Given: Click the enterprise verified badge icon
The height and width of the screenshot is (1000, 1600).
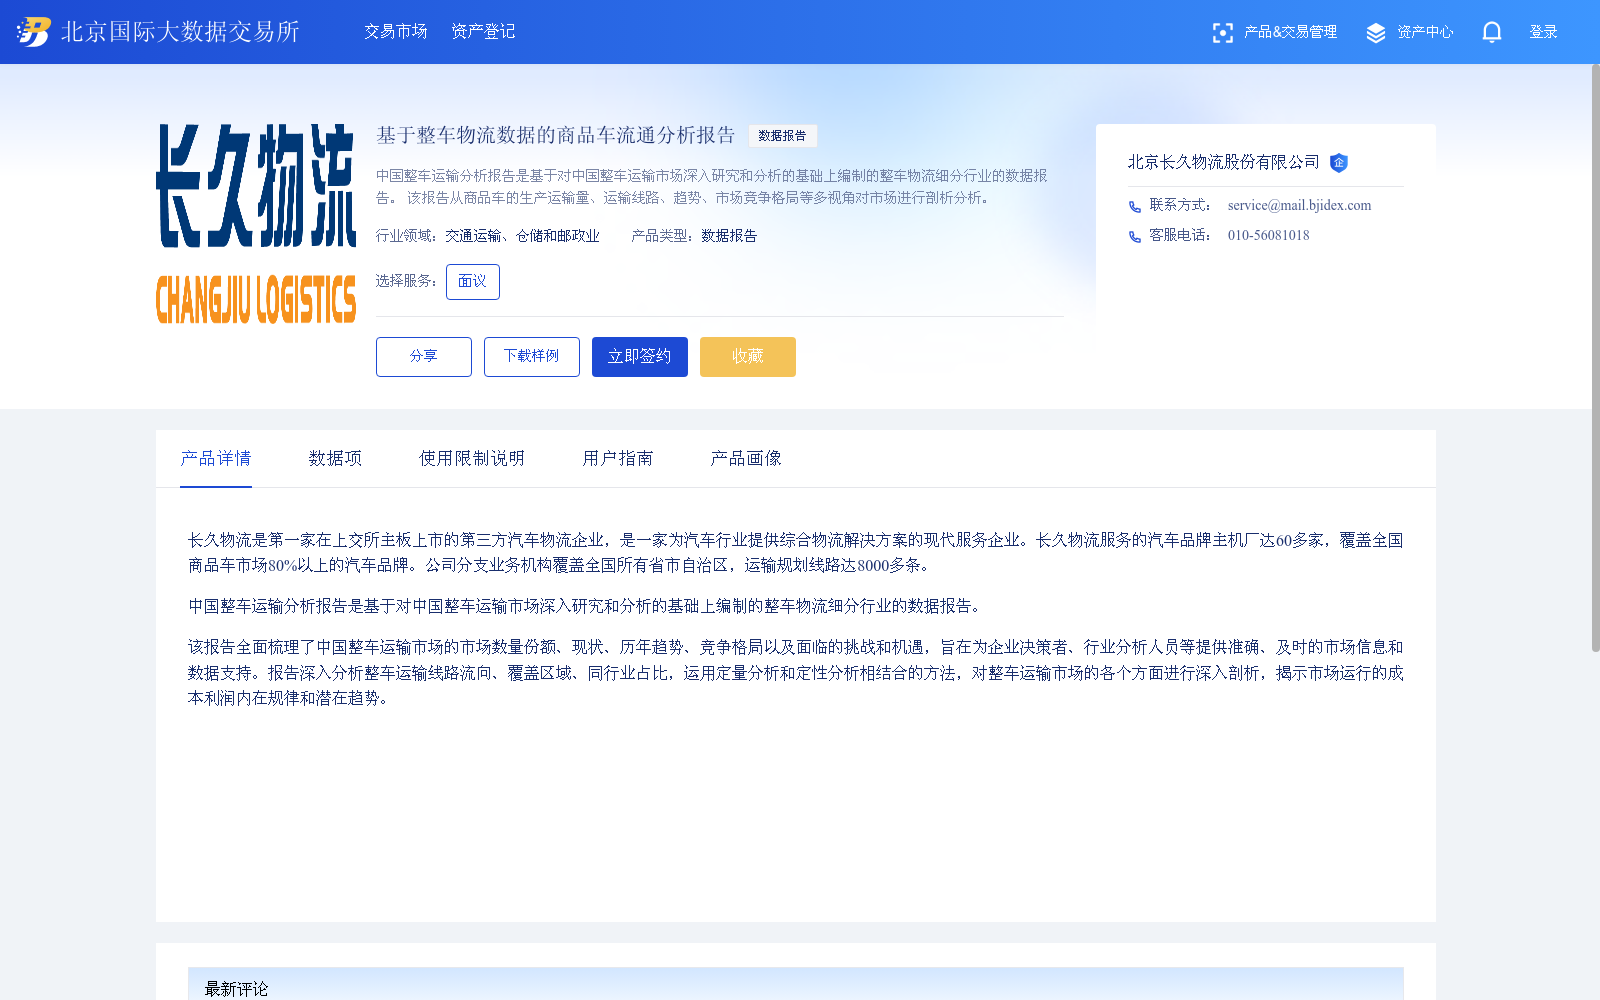Looking at the screenshot, I should (x=1339, y=163).
